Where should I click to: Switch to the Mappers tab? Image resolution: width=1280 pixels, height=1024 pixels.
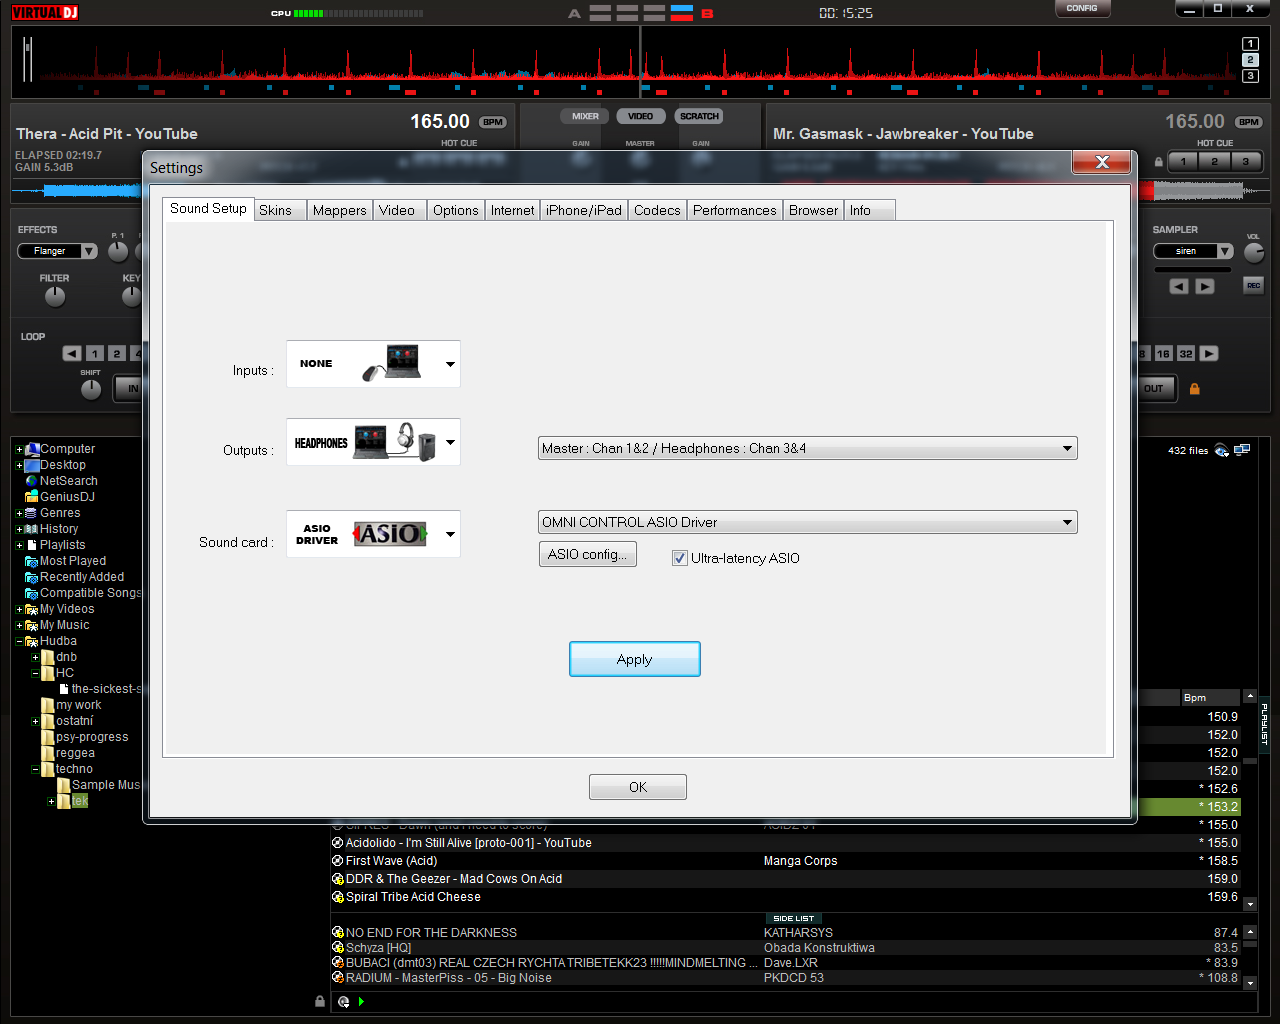(339, 210)
